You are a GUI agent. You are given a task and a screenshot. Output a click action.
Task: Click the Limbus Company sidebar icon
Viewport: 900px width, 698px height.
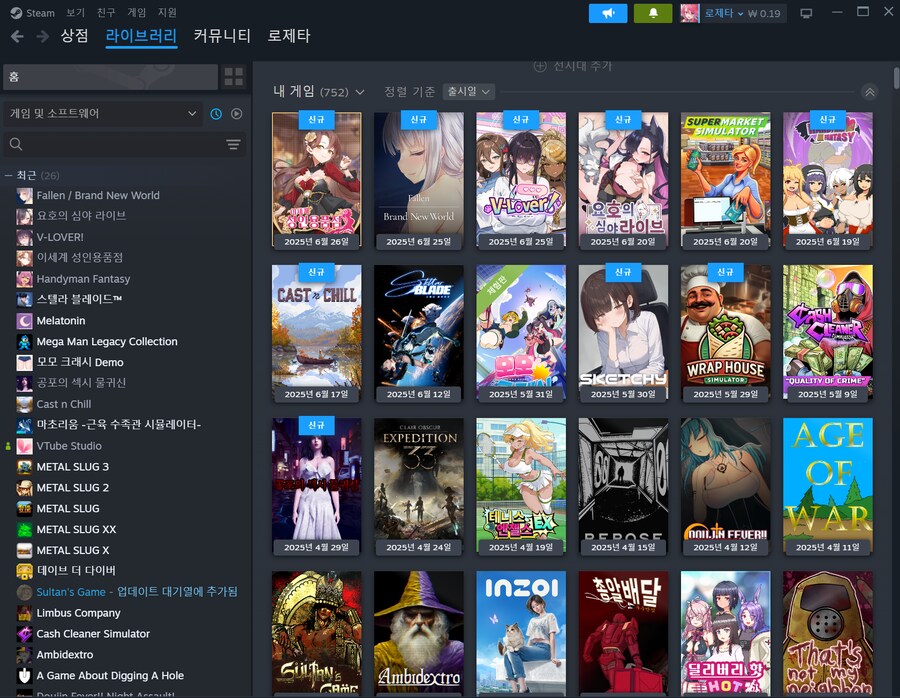point(24,613)
